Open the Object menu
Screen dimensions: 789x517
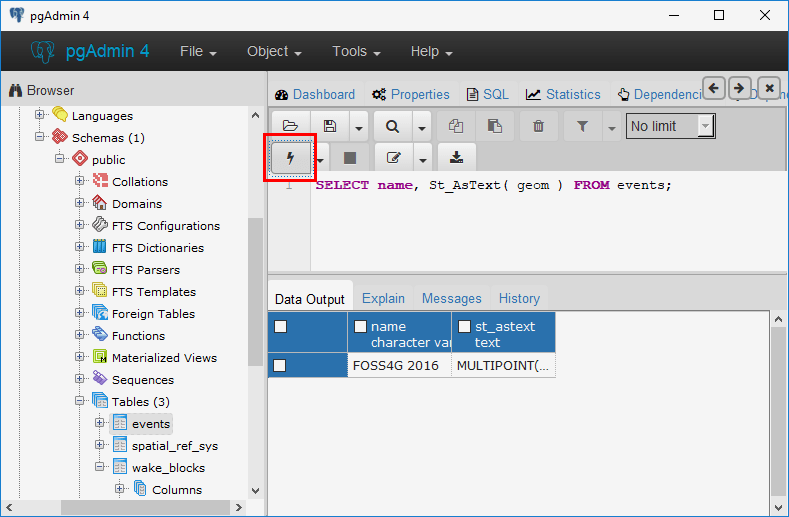[274, 51]
